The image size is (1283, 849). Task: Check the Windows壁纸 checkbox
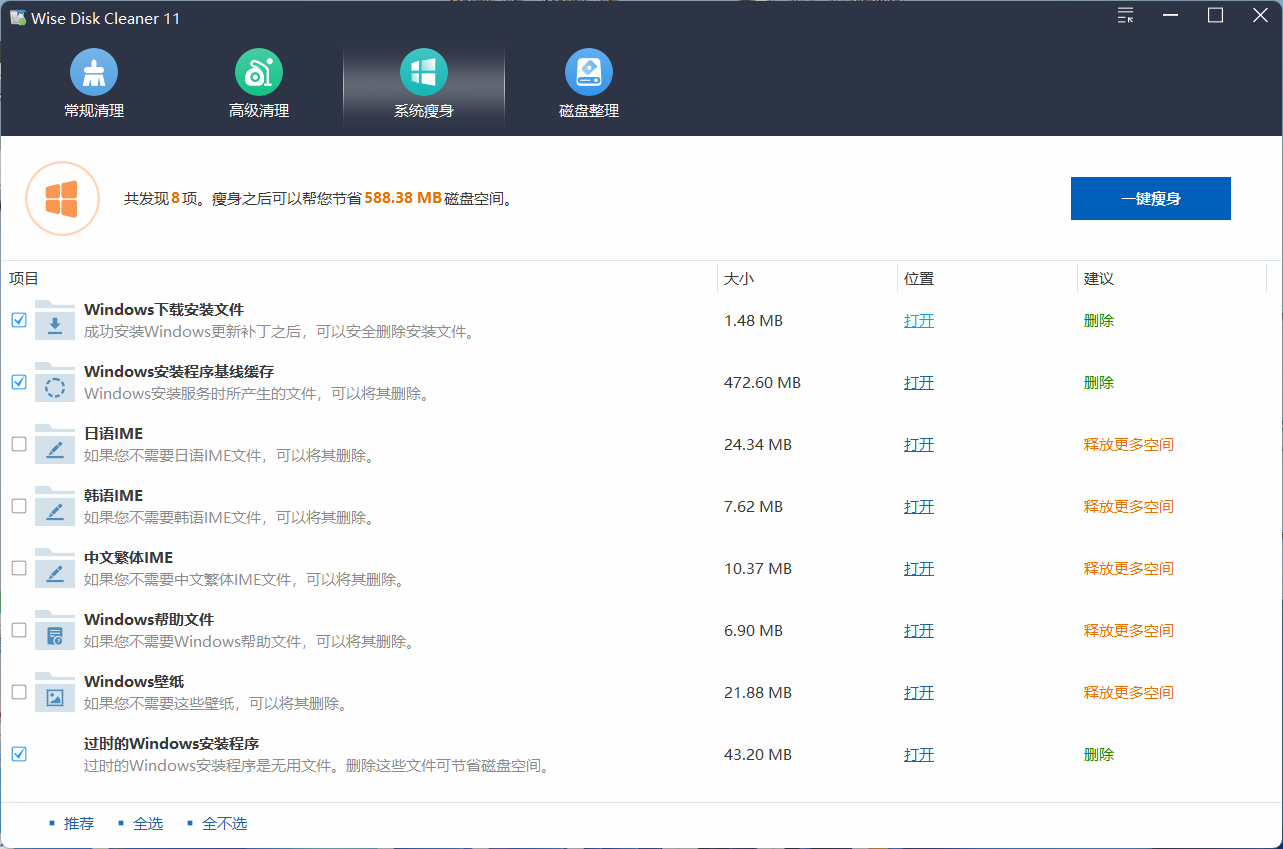point(19,692)
